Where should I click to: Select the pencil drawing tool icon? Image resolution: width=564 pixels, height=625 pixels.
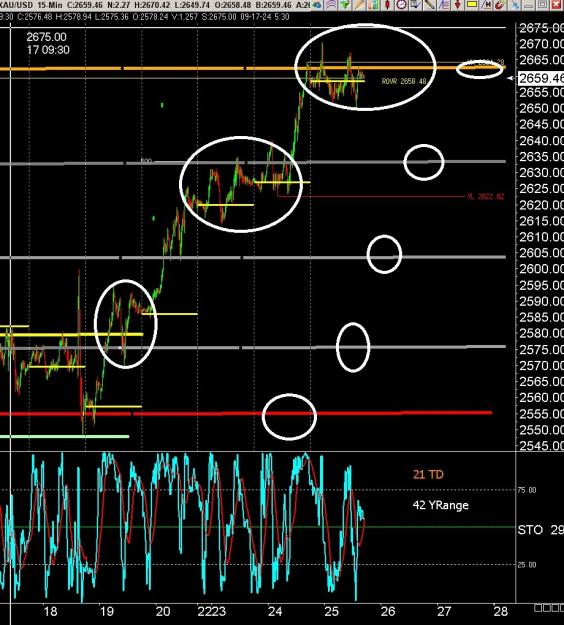point(360,5)
